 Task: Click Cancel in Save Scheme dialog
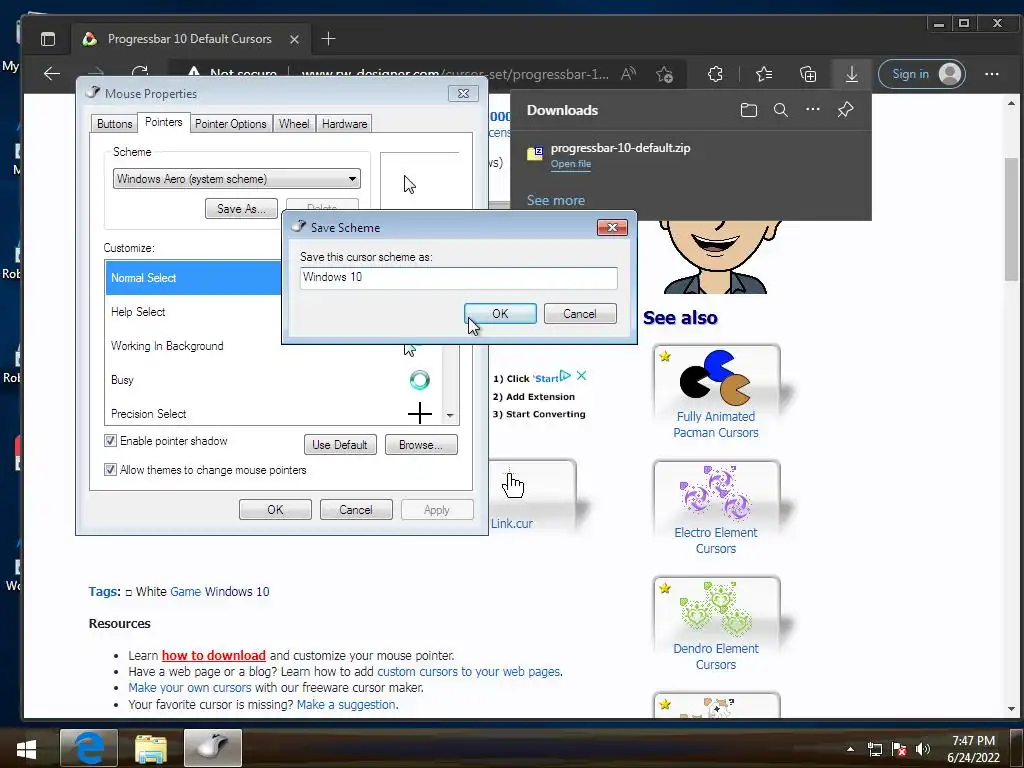pyautogui.click(x=580, y=313)
